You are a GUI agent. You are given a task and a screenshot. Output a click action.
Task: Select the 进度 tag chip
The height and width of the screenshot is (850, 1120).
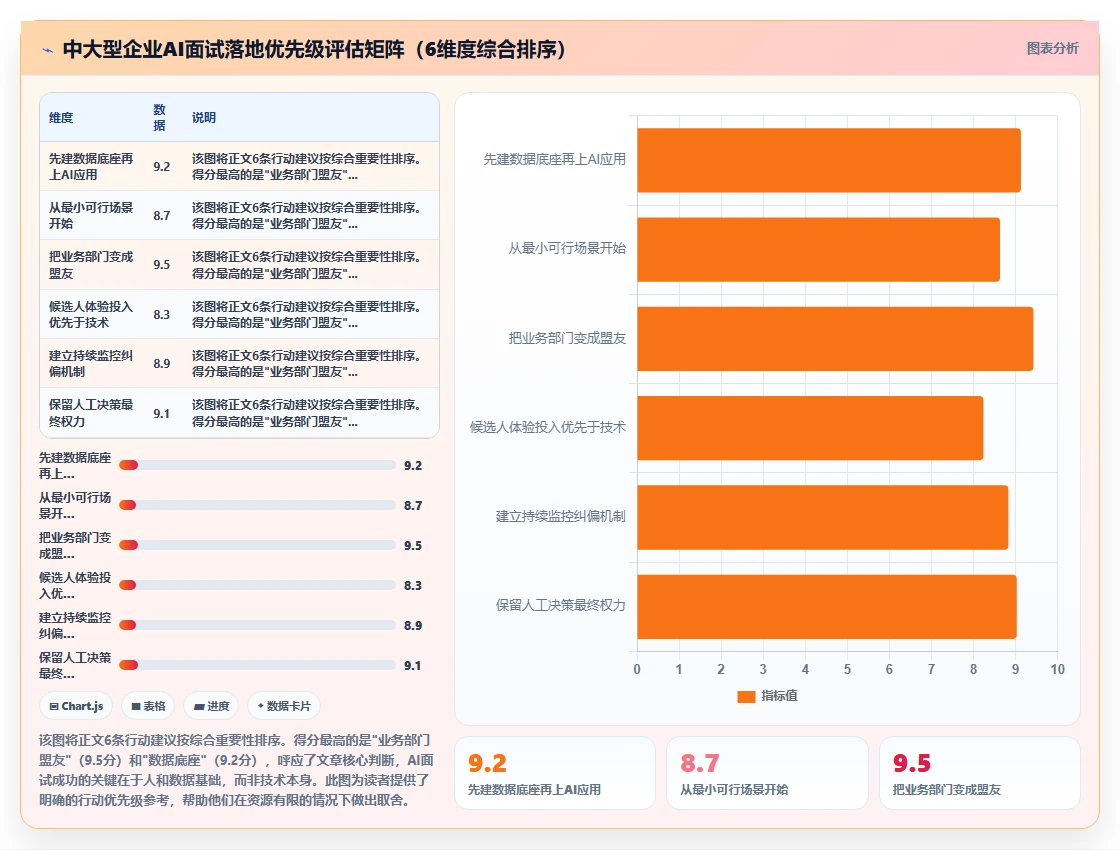coord(211,706)
